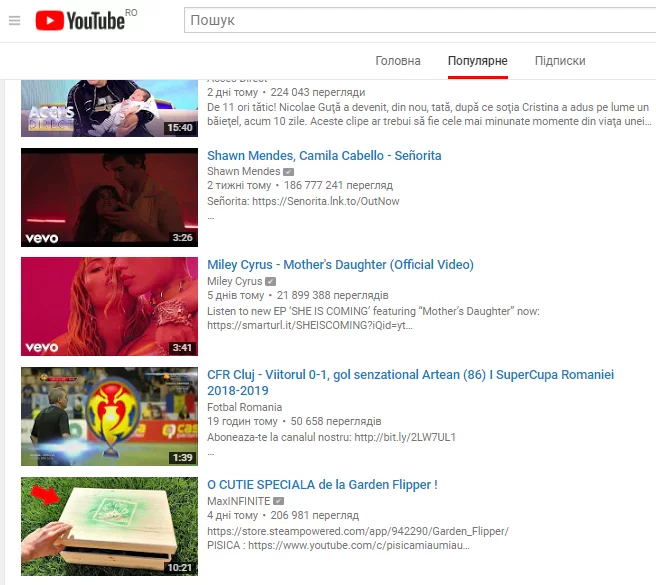Click Aboneaza-te la canalul nostru description
656x585 pixels.
331,437
